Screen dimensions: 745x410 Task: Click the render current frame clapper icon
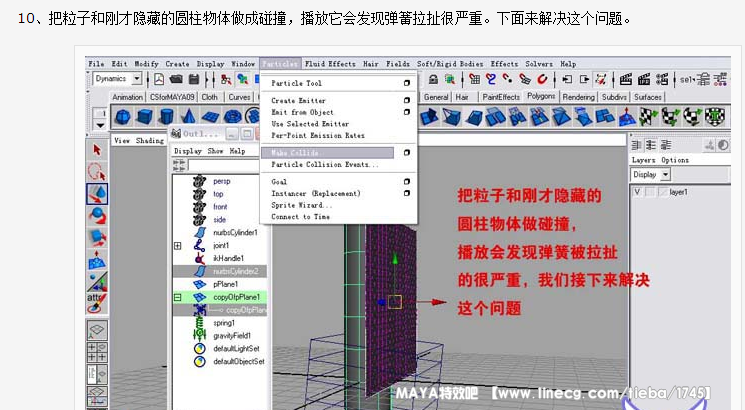click(x=626, y=79)
